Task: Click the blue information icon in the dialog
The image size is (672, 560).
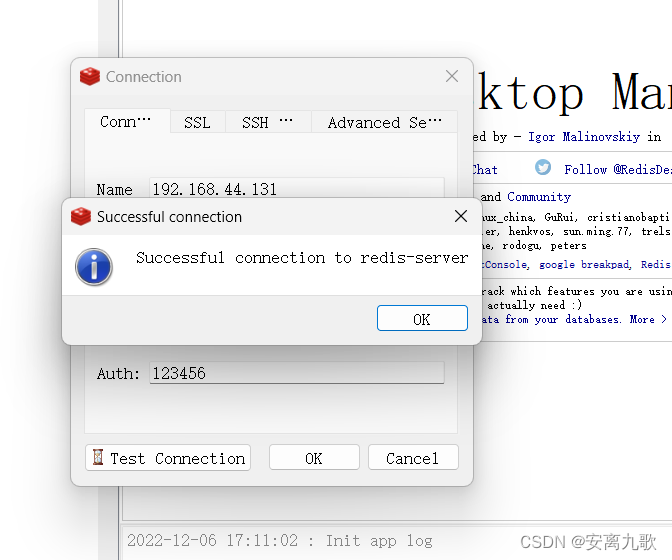Action: pyautogui.click(x=94, y=267)
